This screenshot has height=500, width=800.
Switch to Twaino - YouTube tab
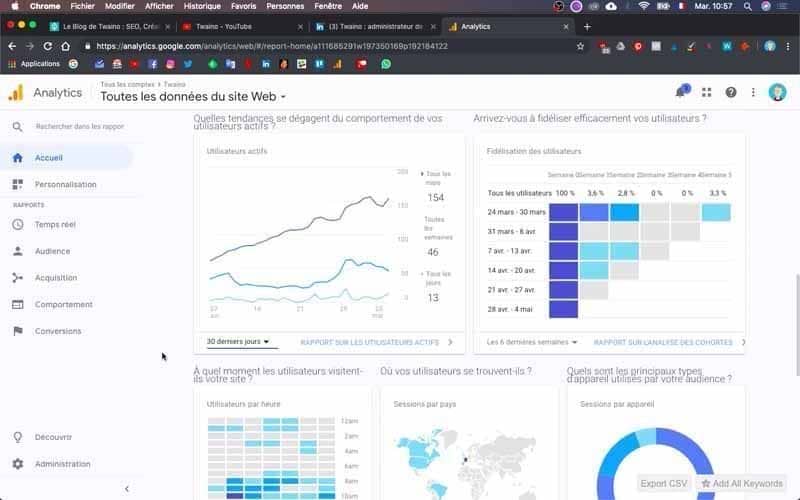pyautogui.click(x=240, y=27)
